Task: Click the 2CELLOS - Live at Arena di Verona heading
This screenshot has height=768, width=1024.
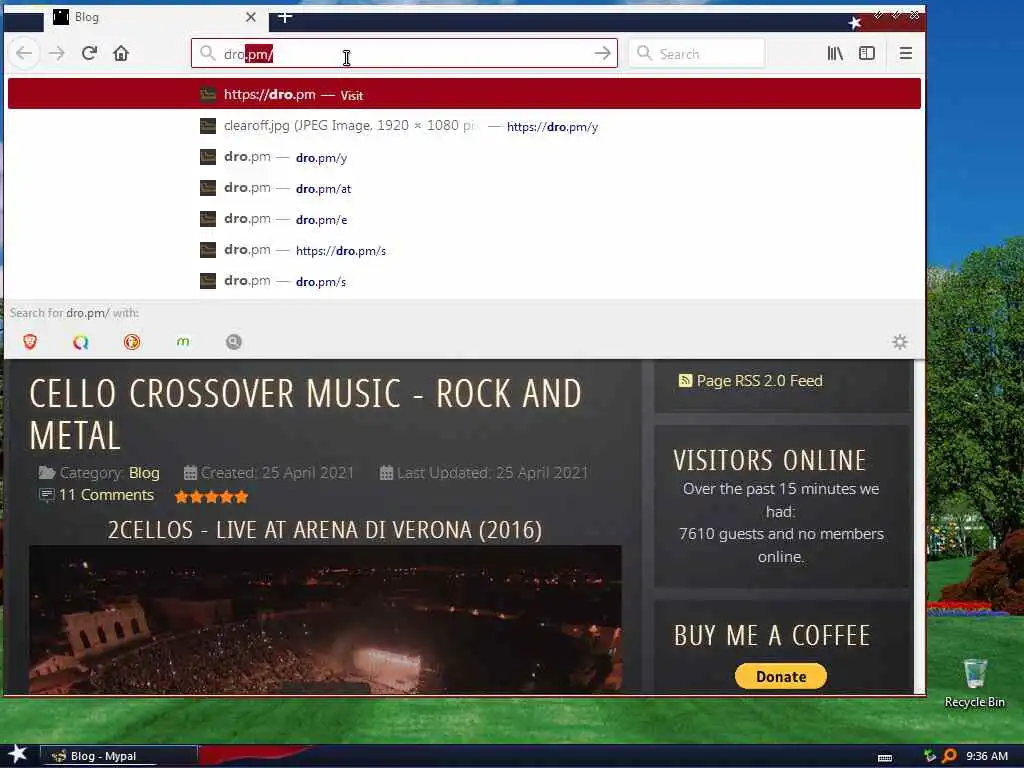Action: pyautogui.click(x=325, y=530)
